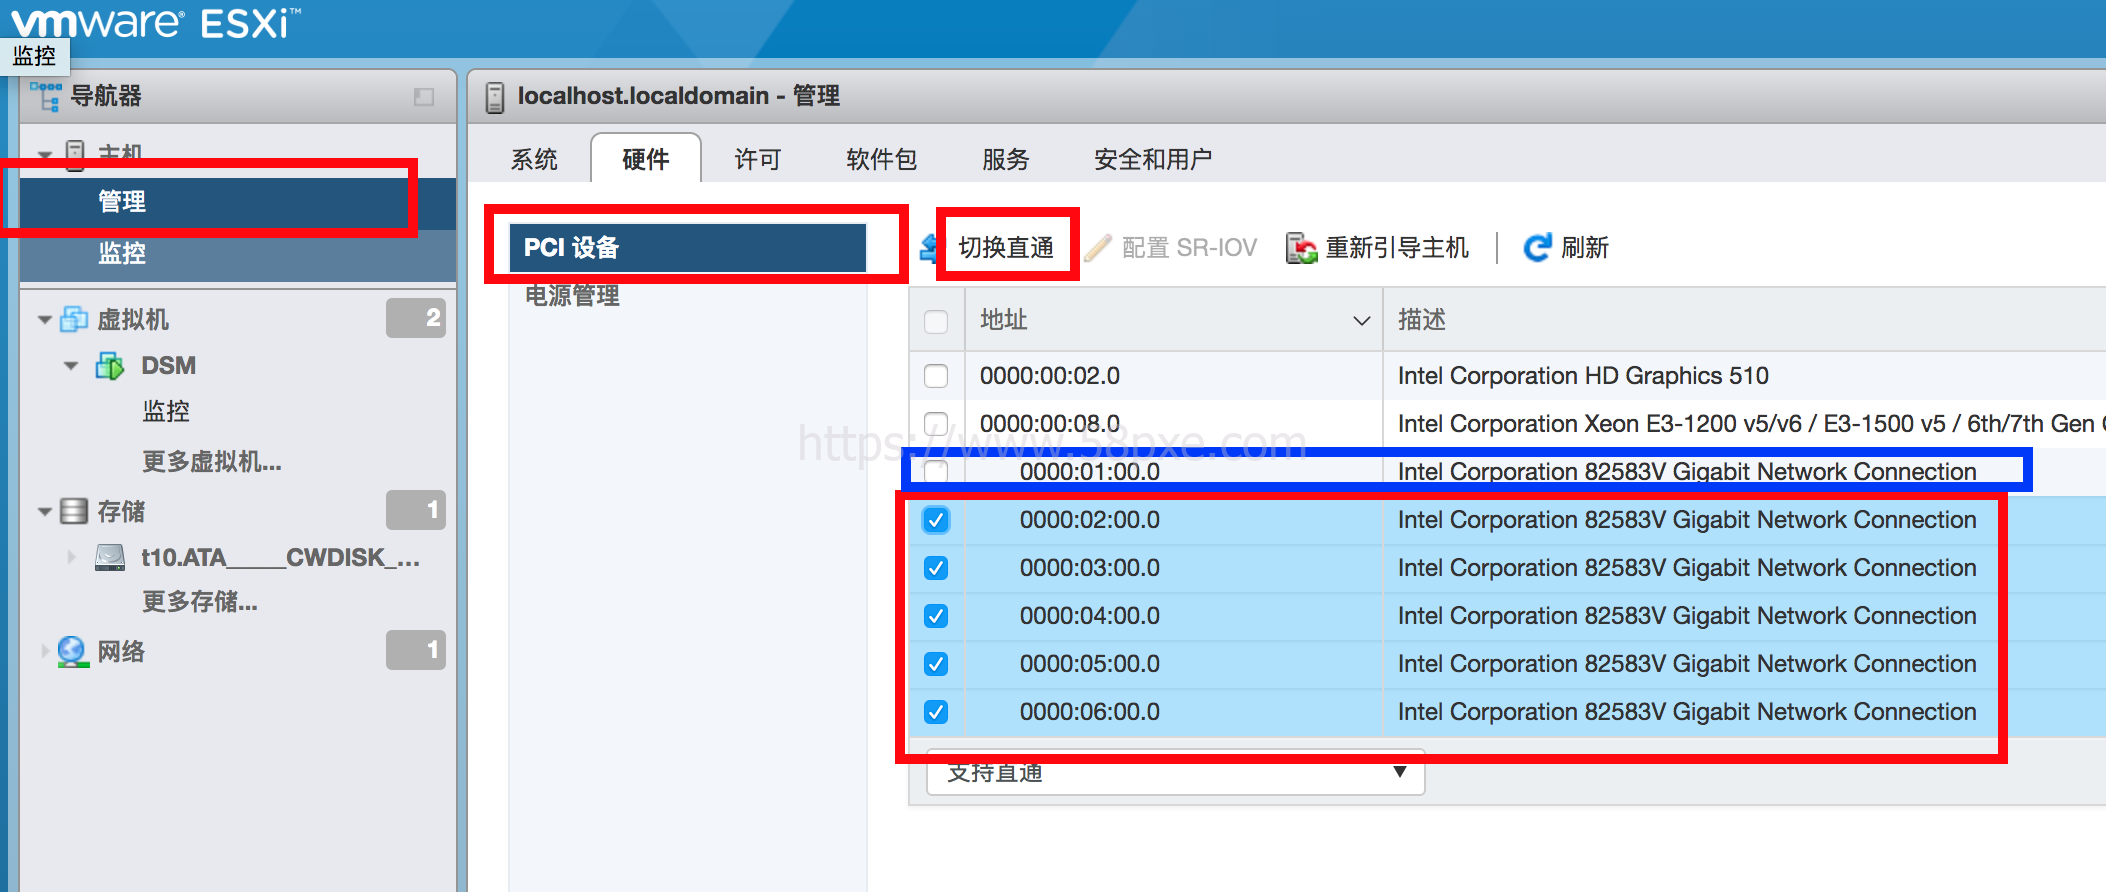This screenshot has width=2106, height=892.
Task: Switch to the Packages (软件包) tab
Action: coord(881,159)
